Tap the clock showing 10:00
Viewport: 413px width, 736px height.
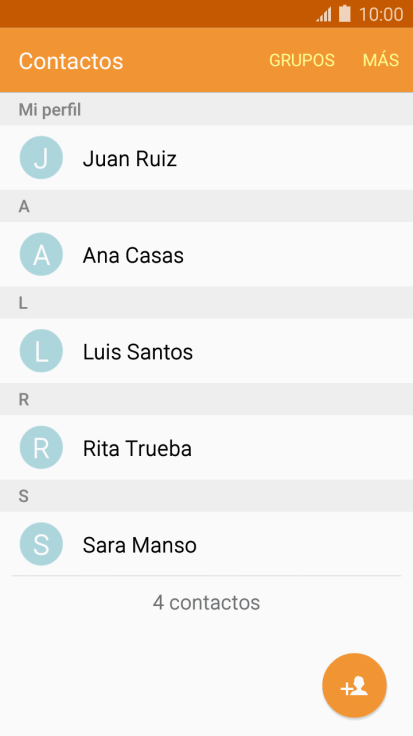[381, 14]
